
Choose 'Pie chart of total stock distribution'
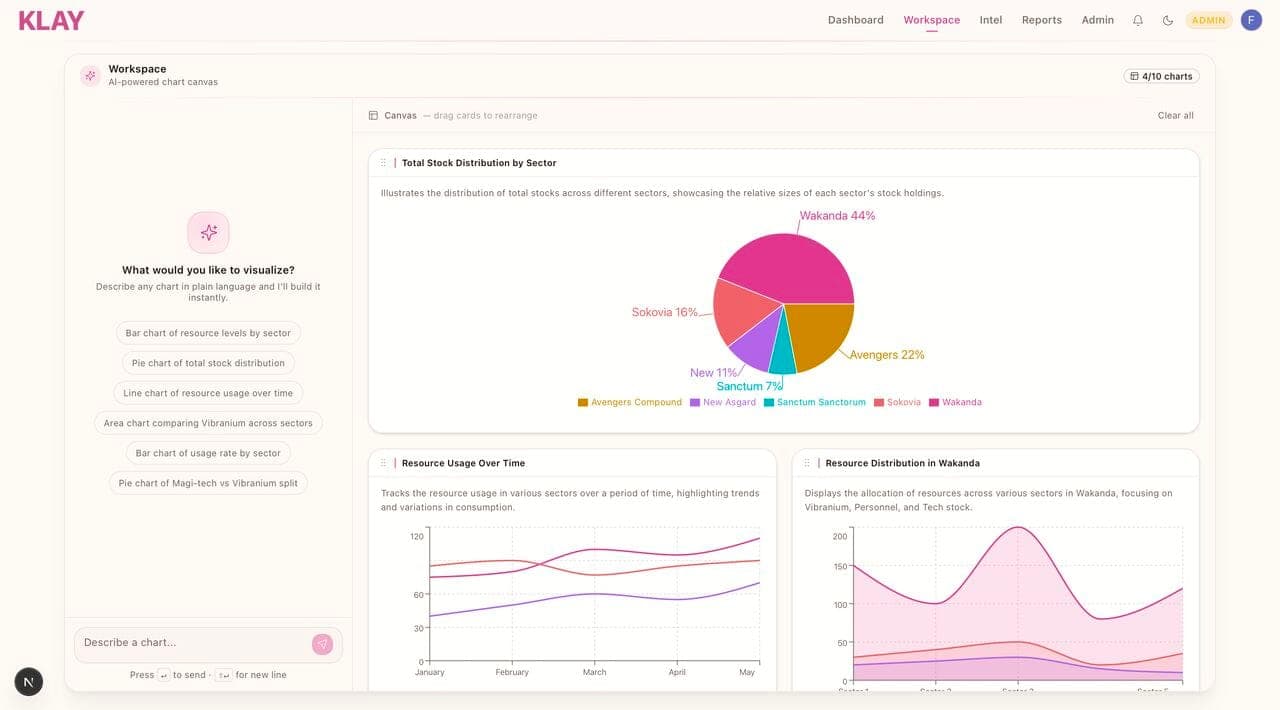click(x=208, y=363)
